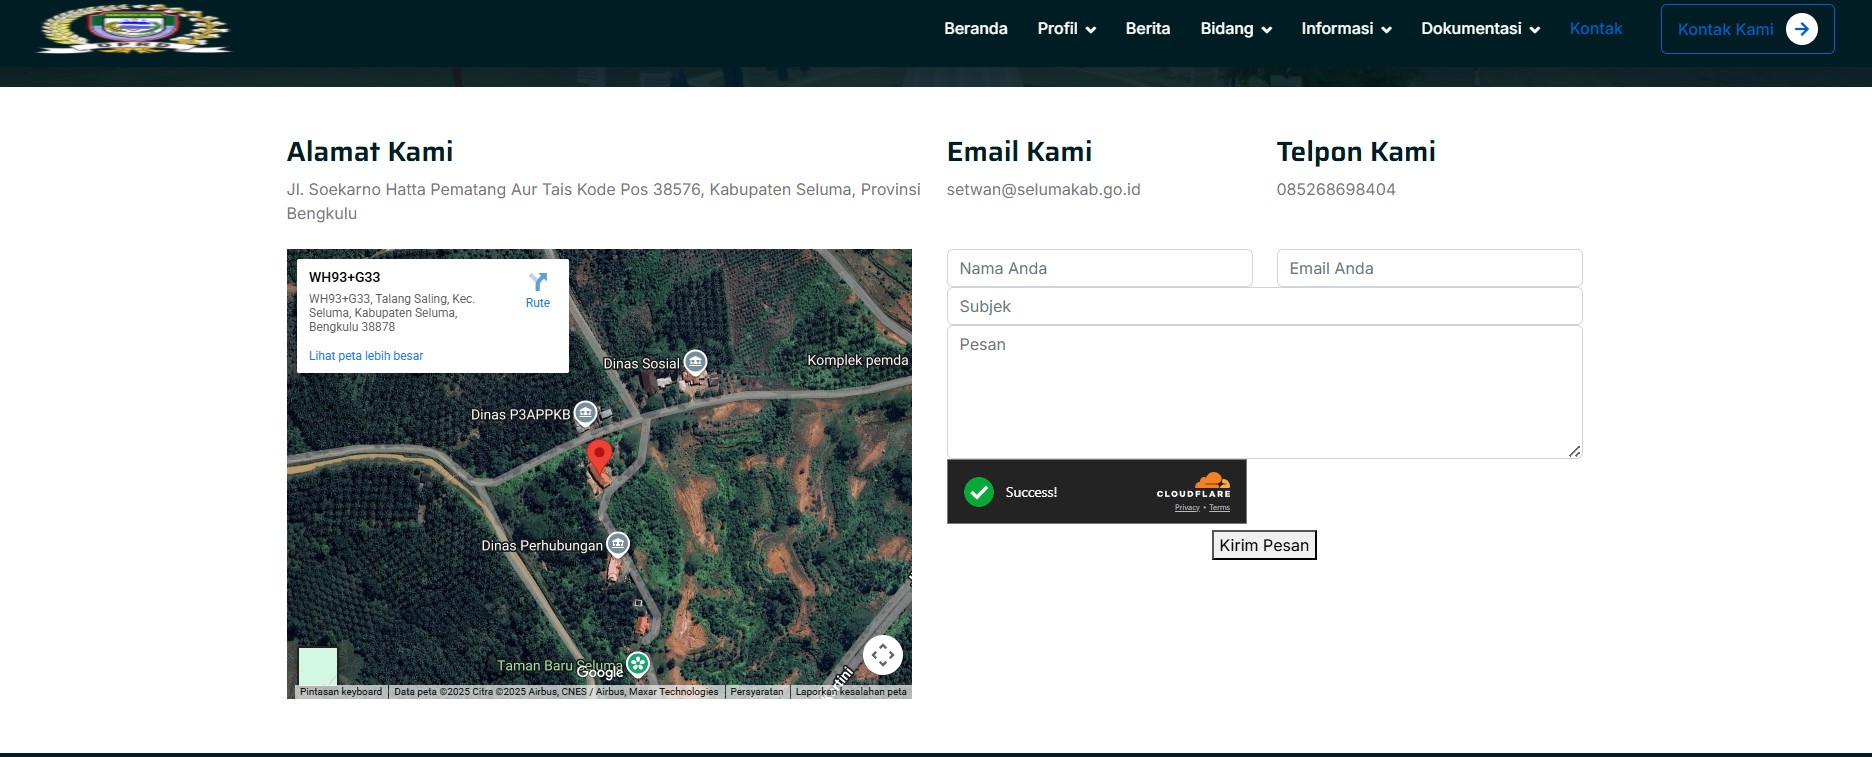1872x757 pixels.
Task: Go to the Beranda menu item
Action: coord(975,29)
